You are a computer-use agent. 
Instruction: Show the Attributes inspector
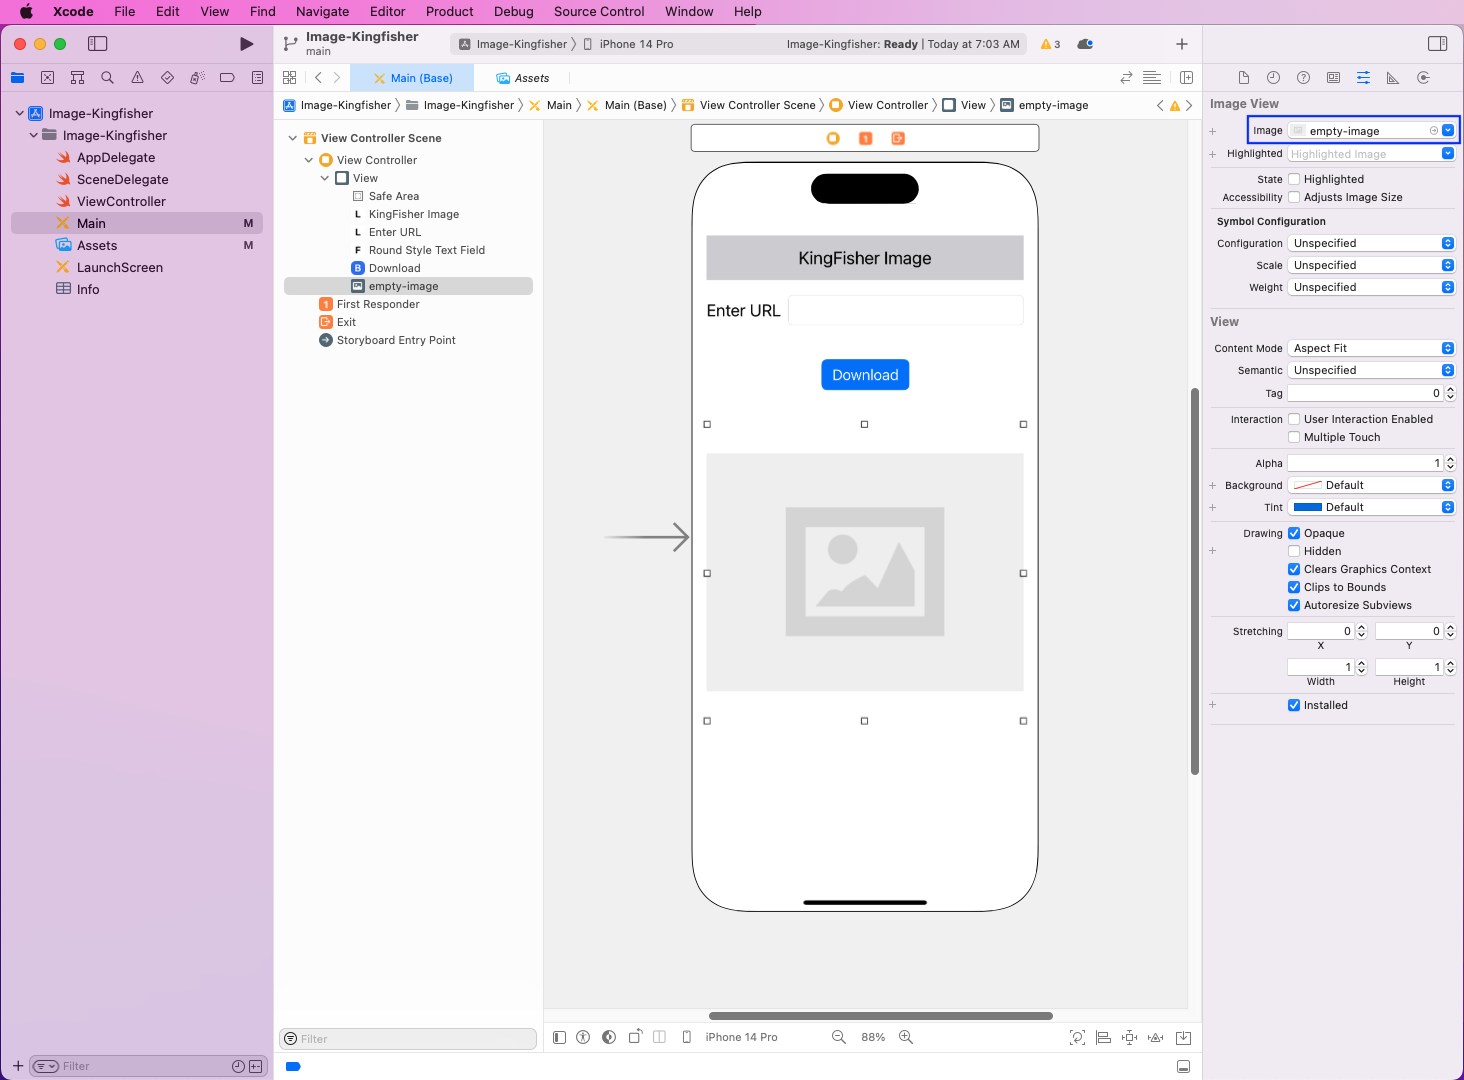(x=1363, y=78)
